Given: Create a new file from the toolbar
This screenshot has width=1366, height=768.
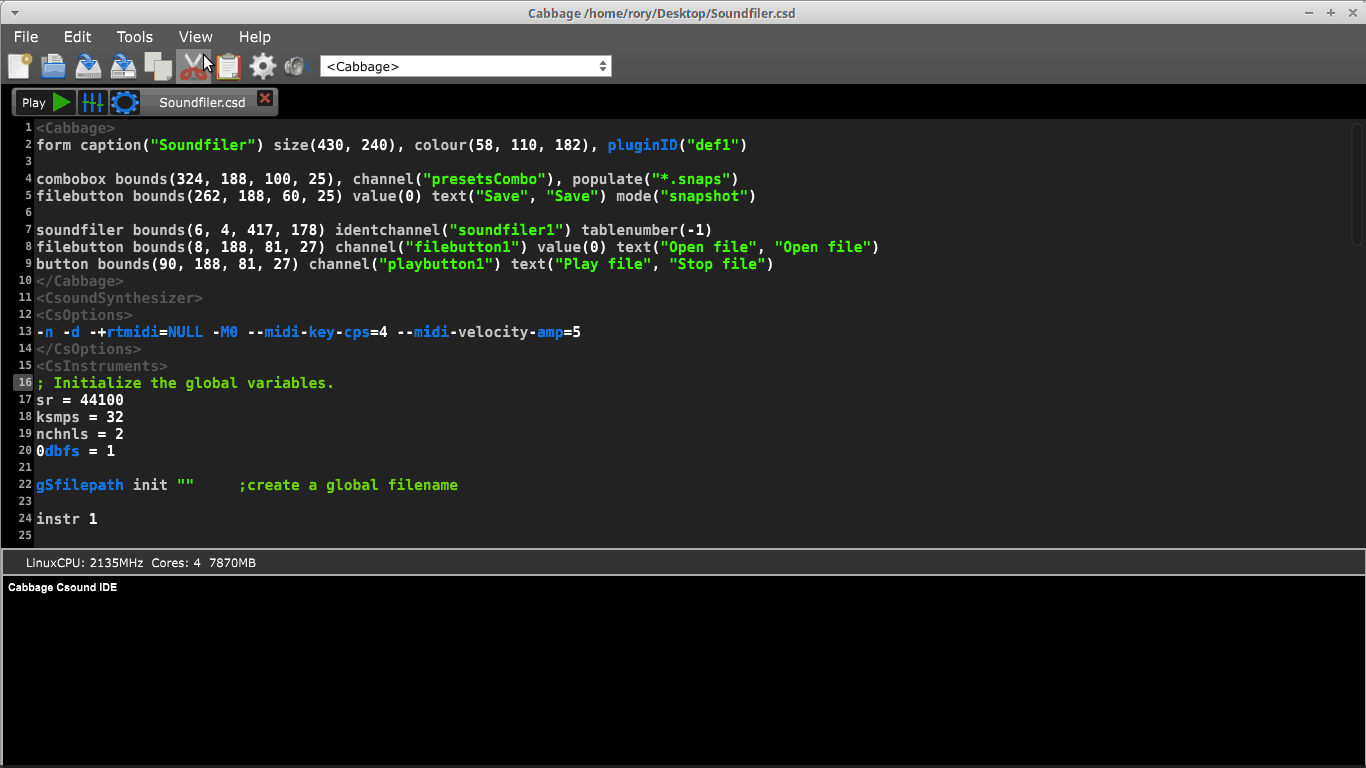Looking at the screenshot, I should click(x=19, y=66).
